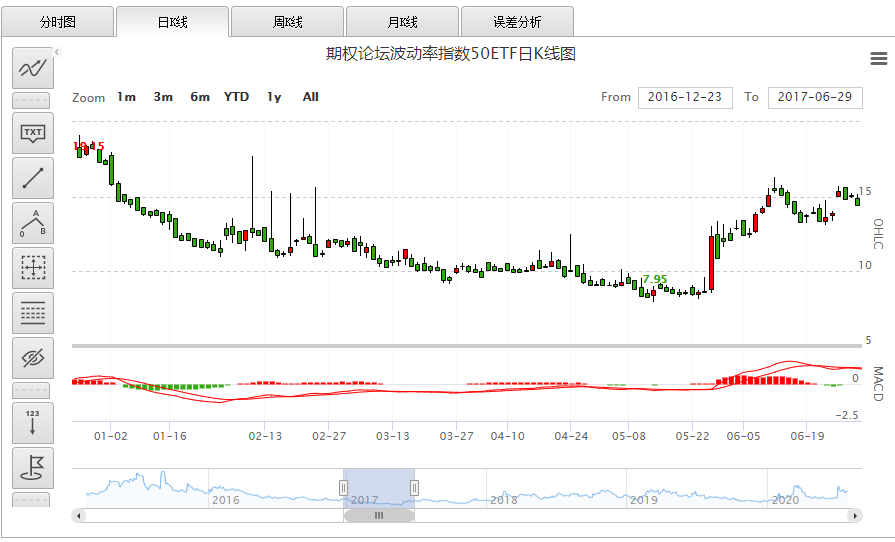Activate the measure zoom selection tool
Screen dimensions: 895x542
pos(34,267)
